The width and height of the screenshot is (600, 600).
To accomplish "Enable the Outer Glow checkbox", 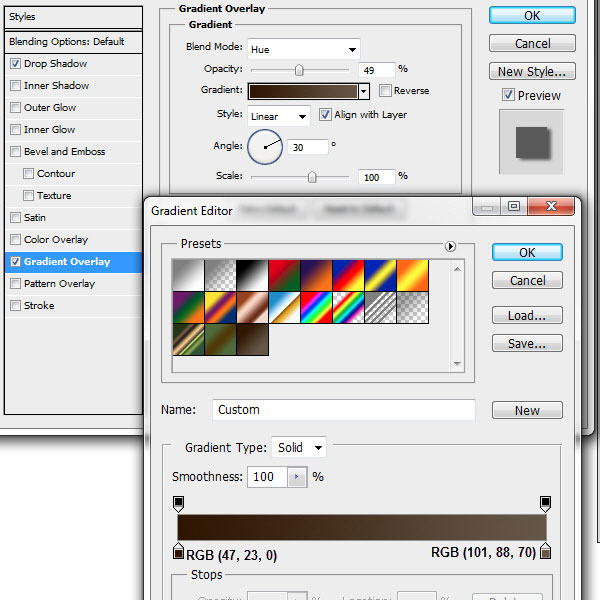I will [15, 108].
